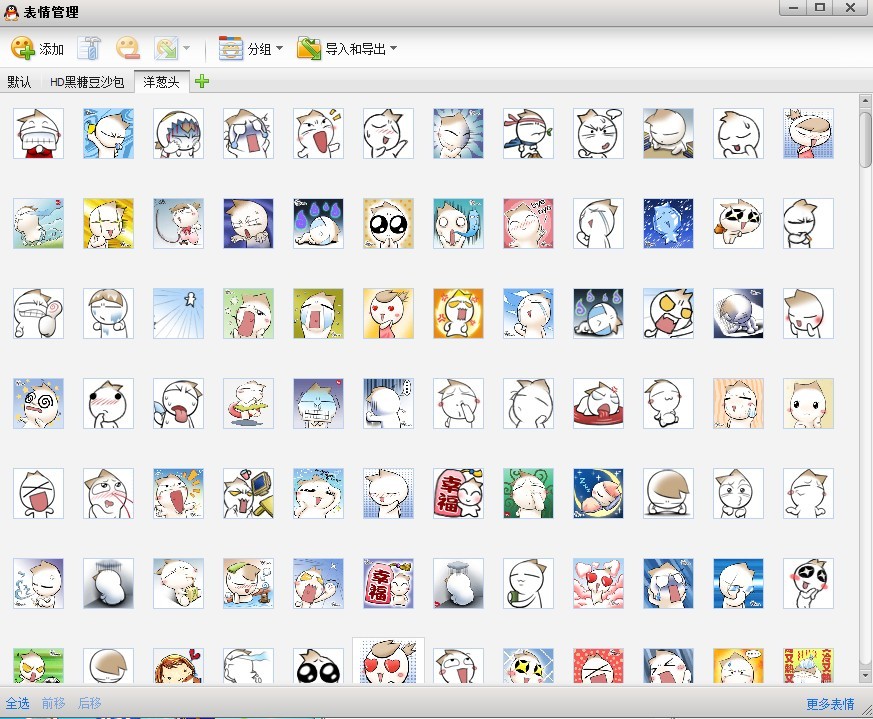This screenshot has height=719, width=873.
Task: Select the dizzy spiral-eyes emoticon
Action: click(x=38, y=404)
